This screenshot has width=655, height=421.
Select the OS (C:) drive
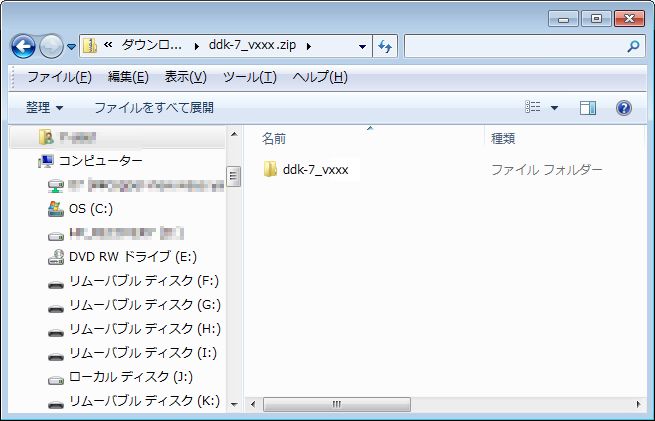click(91, 209)
